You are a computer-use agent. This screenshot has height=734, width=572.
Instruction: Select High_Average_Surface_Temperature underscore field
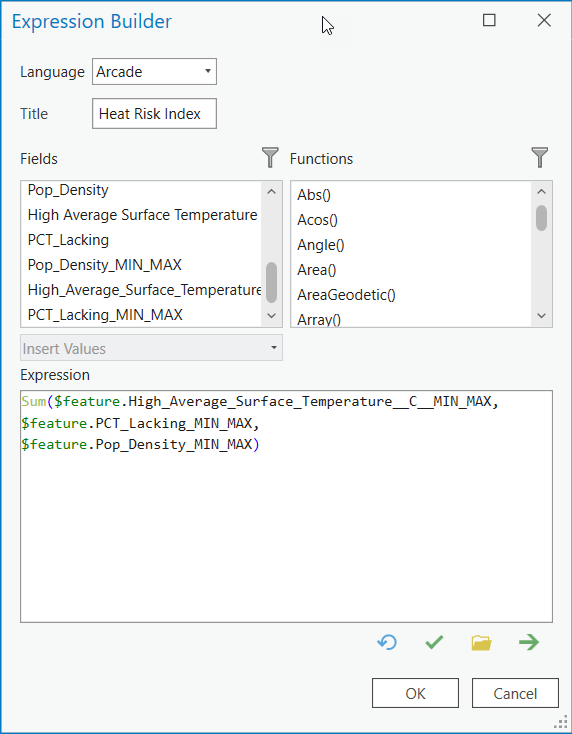pyautogui.click(x=144, y=290)
